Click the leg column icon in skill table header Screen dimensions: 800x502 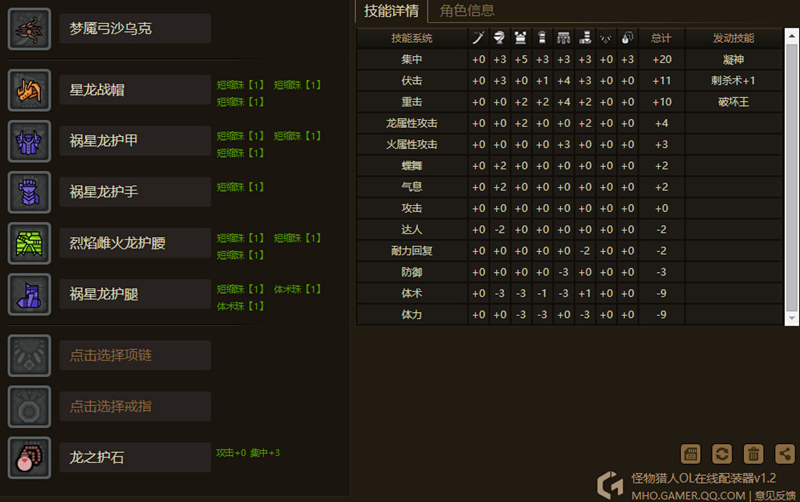tap(585, 38)
